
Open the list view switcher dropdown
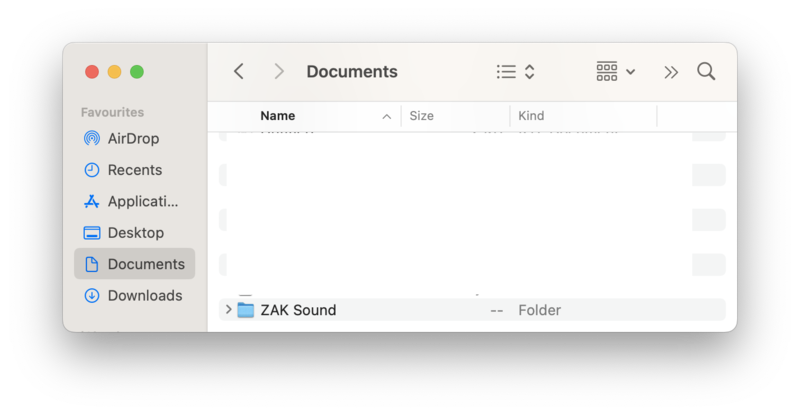pyautogui.click(x=516, y=71)
